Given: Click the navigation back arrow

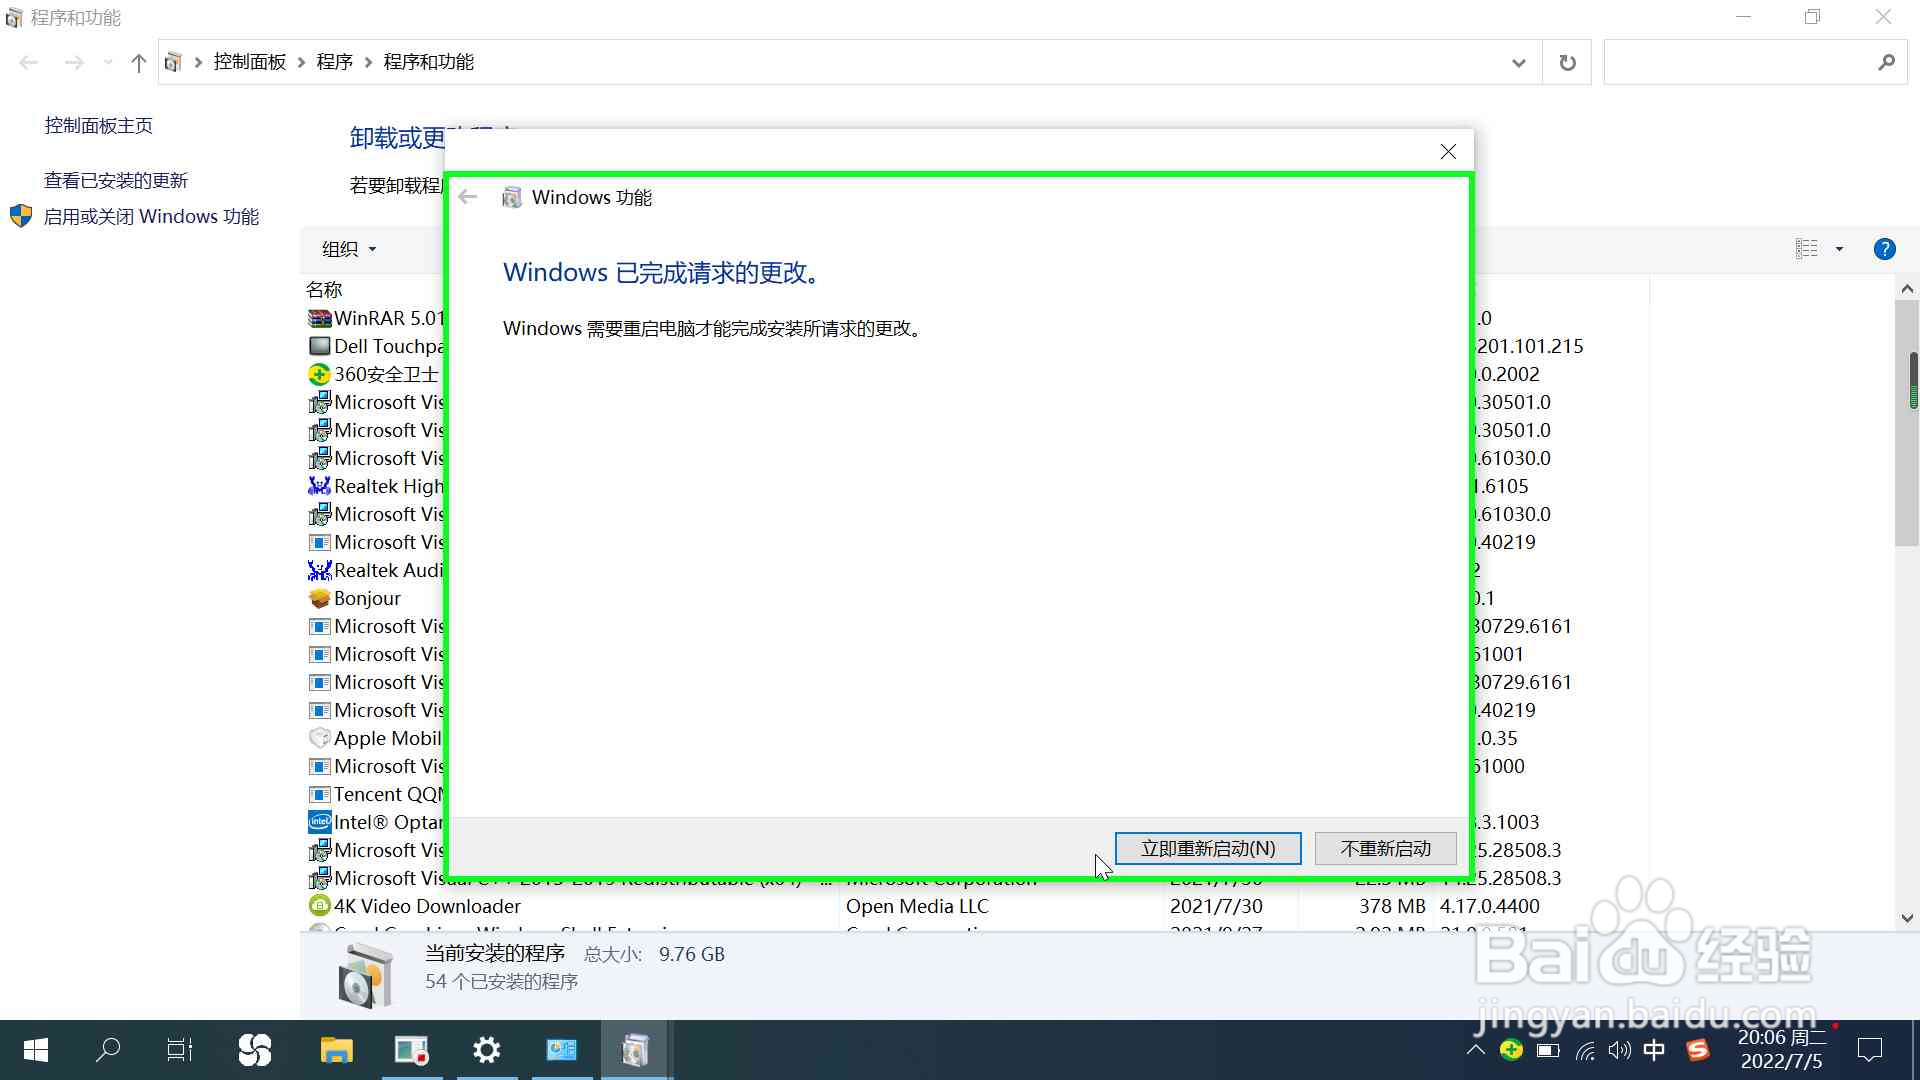Looking at the screenshot, I should click(29, 62).
